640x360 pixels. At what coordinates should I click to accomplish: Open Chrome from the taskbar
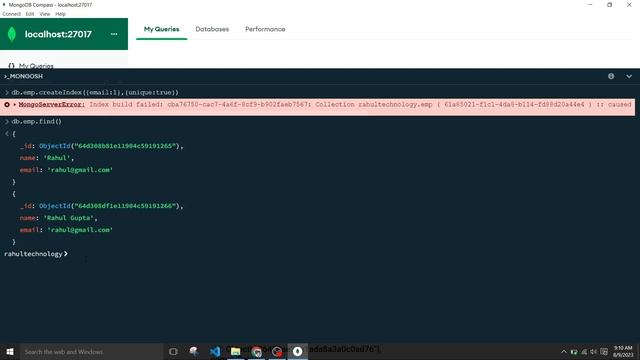256,351
